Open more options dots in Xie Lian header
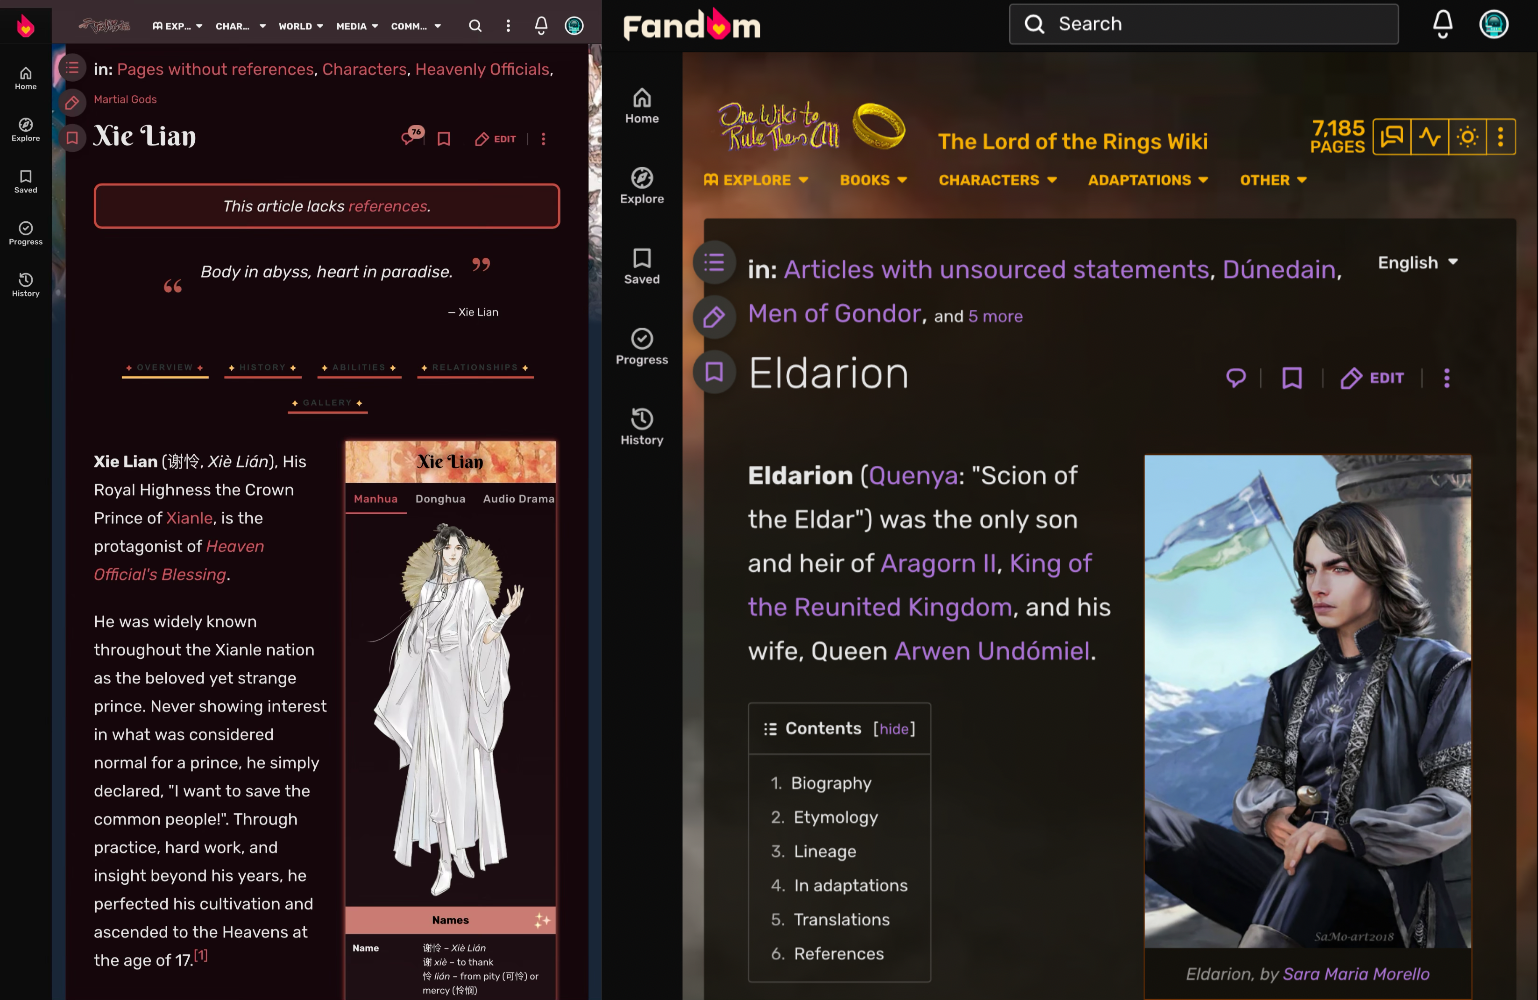The image size is (1538, 1000). (x=508, y=26)
